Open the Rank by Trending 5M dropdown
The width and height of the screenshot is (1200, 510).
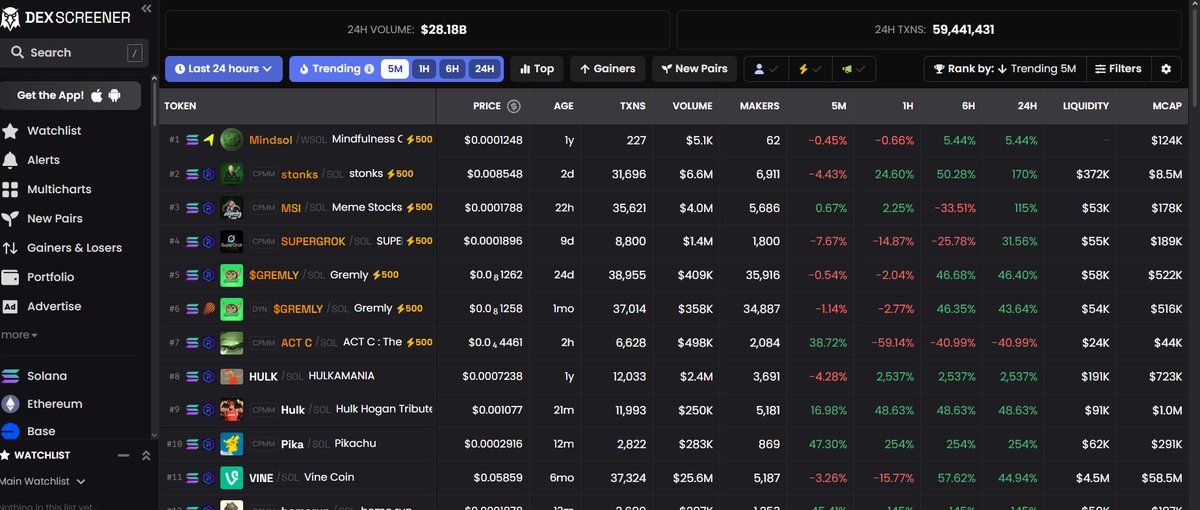click(x=1004, y=69)
